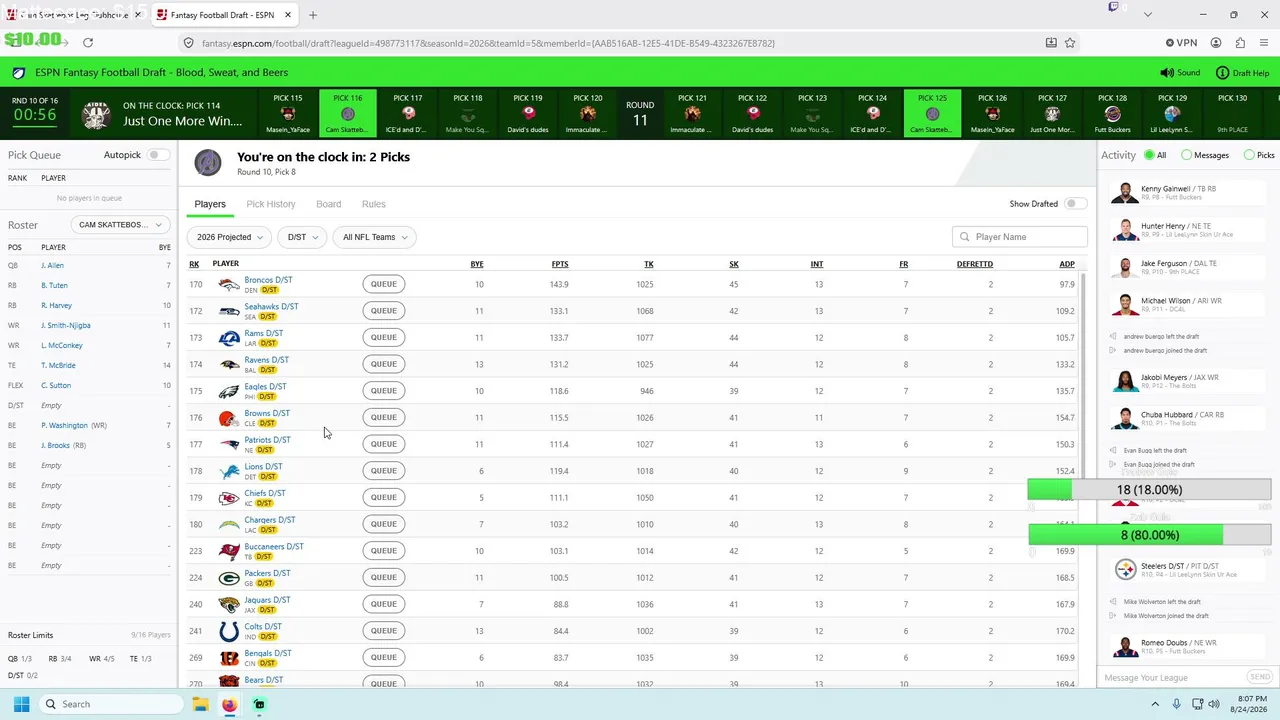Sort the table by the BYE column header
Screen dimensions: 1280x720
coord(477,264)
